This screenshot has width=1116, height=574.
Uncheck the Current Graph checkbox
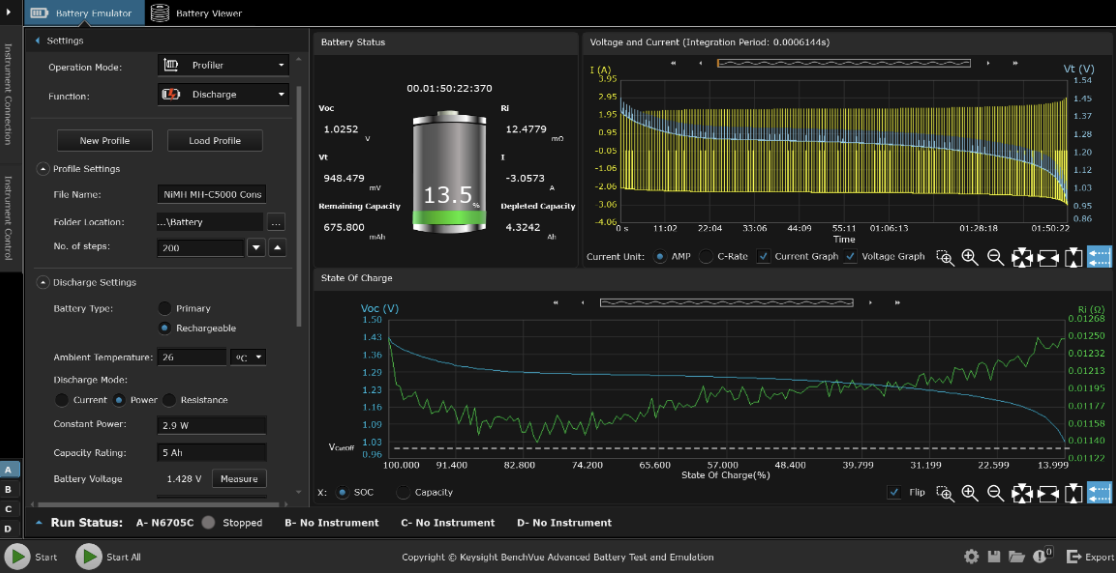pos(764,257)
